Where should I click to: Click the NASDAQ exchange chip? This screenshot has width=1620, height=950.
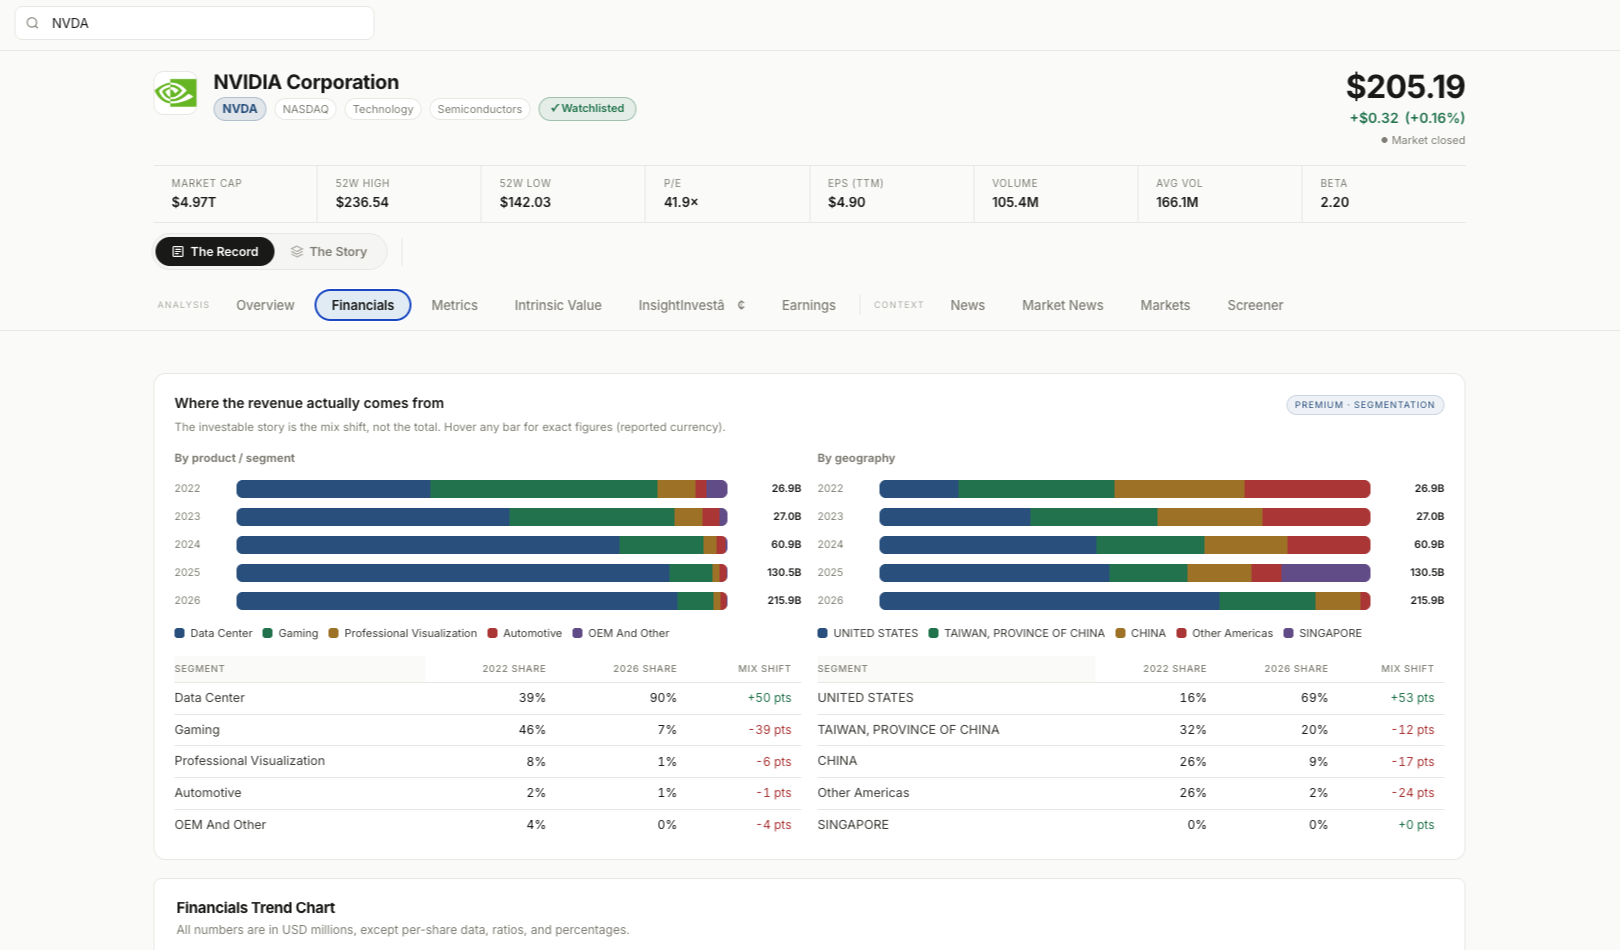(306, 109)
